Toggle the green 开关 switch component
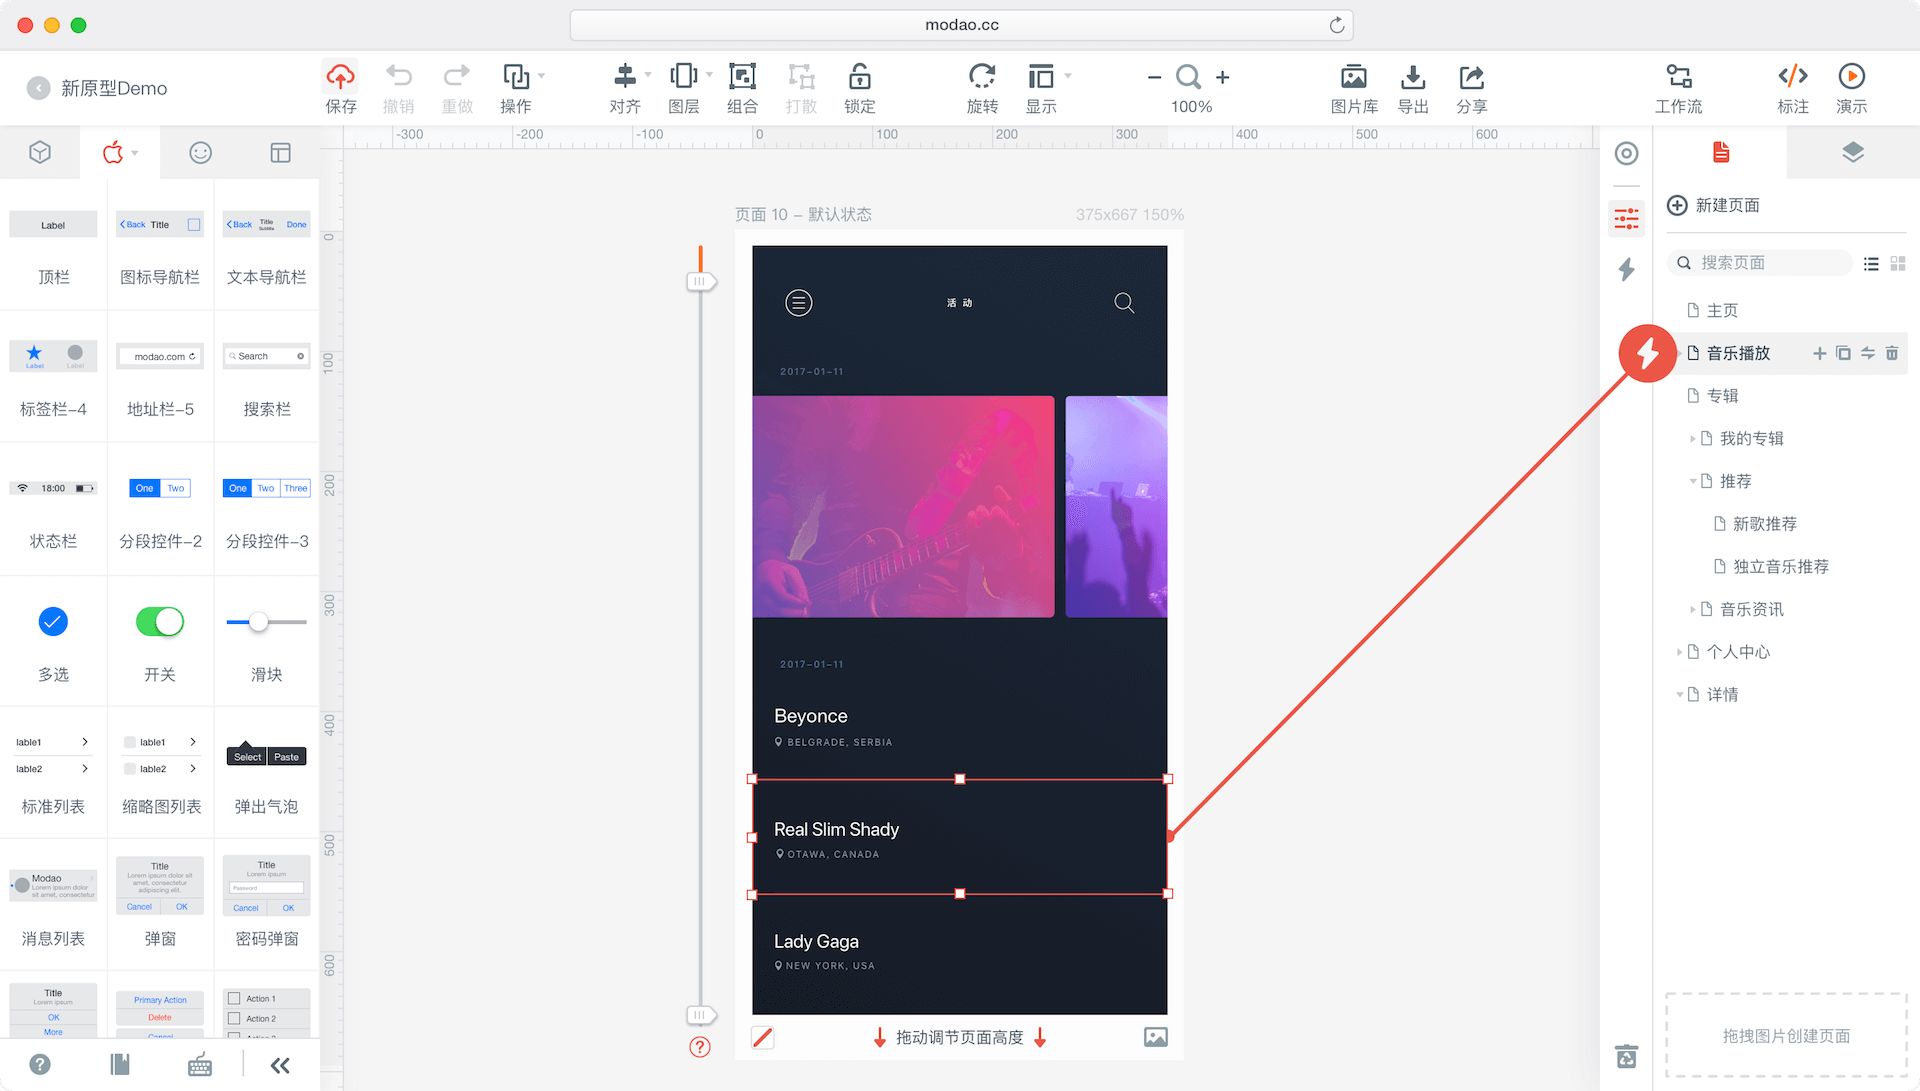This screenshot has width=1920, height=1091. click(x=160, y=622)
